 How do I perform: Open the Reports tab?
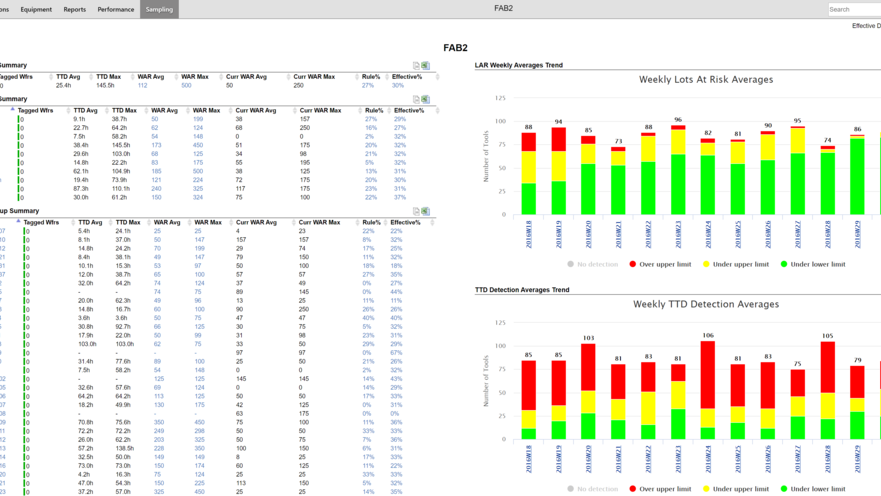pyautogui.click(x=75, y=10)
